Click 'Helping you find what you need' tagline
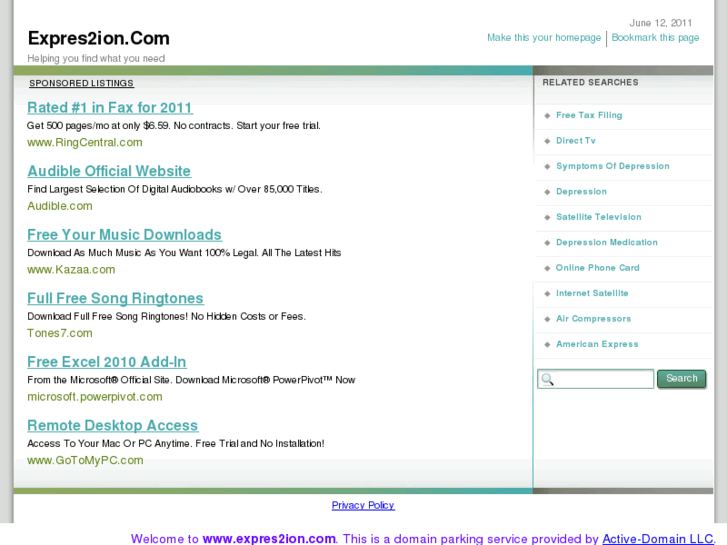Image resolution: width=727 pixels, height=545 pixels. point(96,58)
